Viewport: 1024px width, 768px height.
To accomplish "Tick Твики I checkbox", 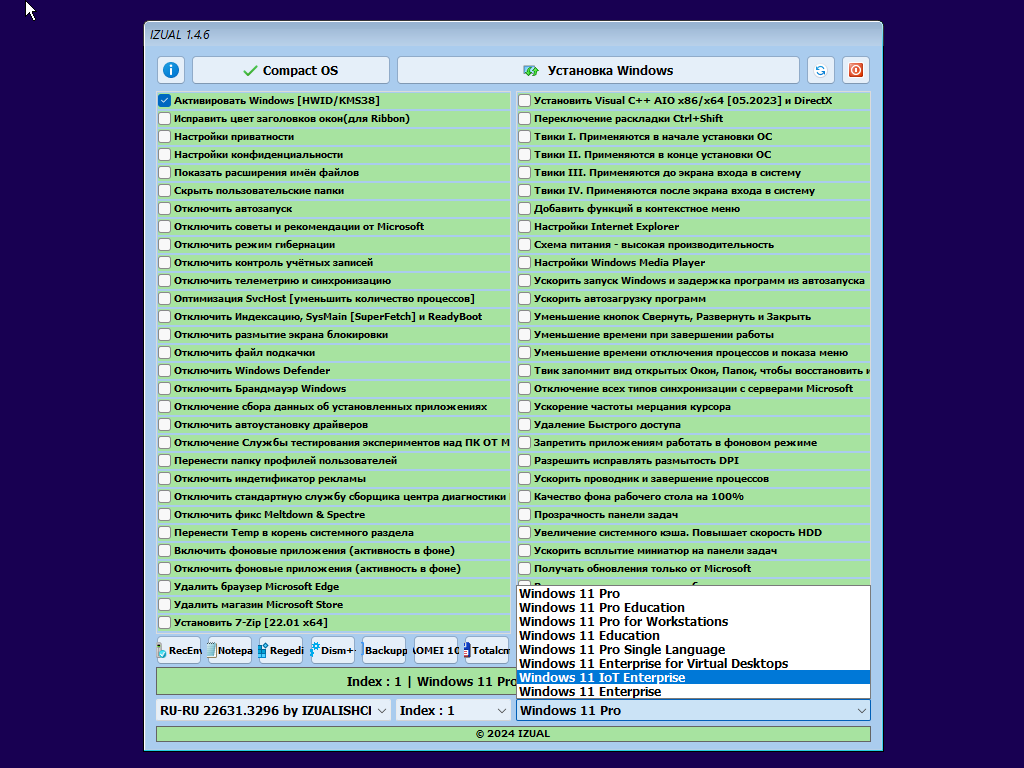I will (524, 136).
